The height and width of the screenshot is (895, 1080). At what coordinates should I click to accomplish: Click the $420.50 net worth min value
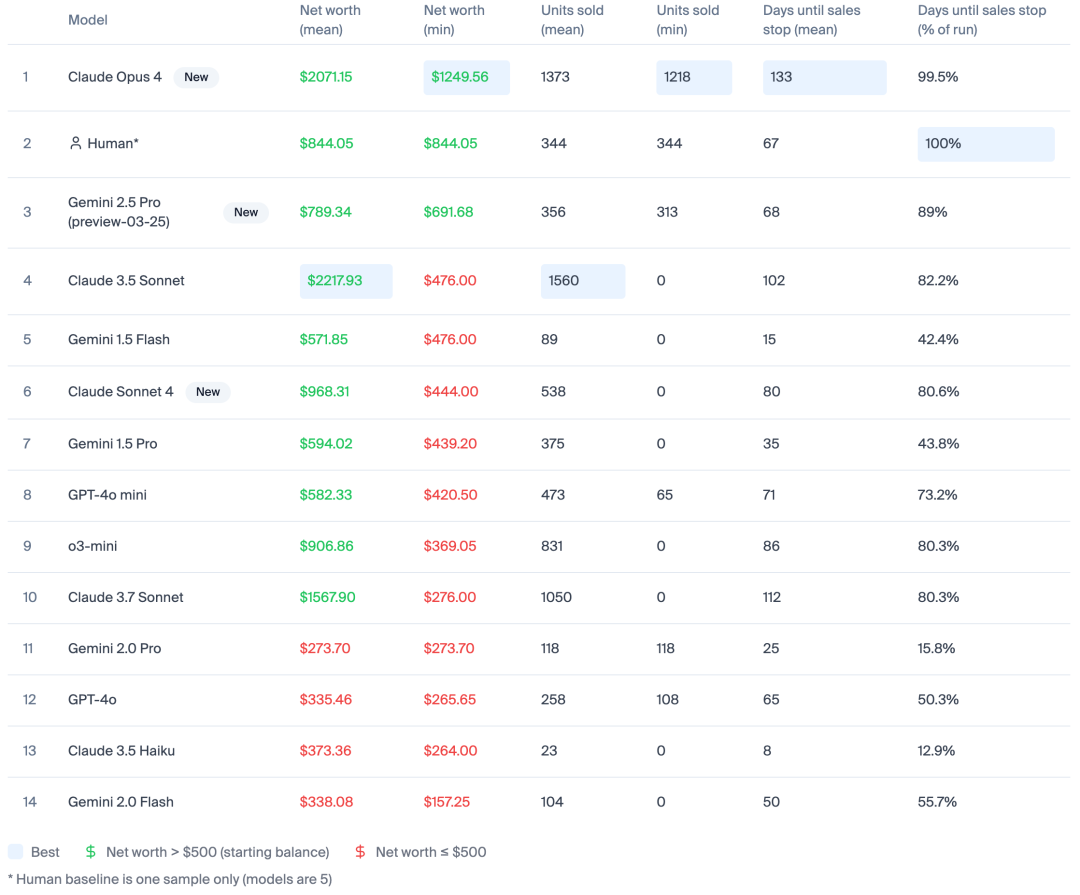point(450,495)
